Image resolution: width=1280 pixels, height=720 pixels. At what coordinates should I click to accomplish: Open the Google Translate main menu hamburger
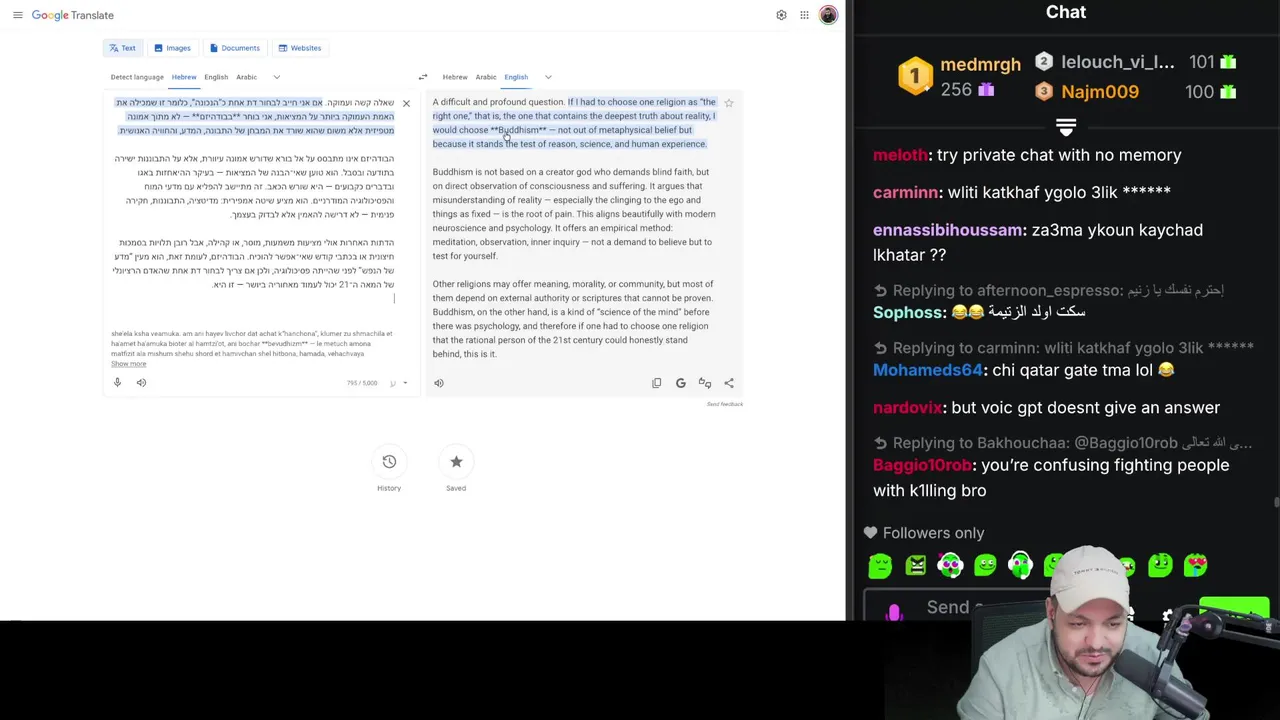click(x=17, y=15)
